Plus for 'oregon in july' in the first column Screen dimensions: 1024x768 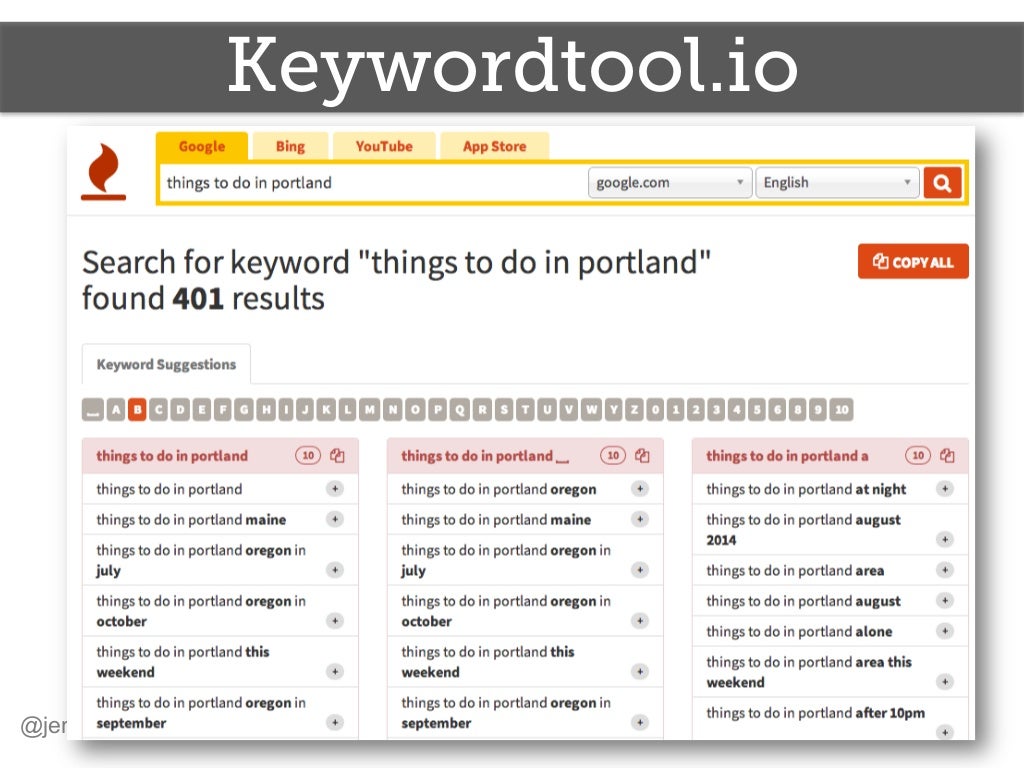tap(335, 570)
